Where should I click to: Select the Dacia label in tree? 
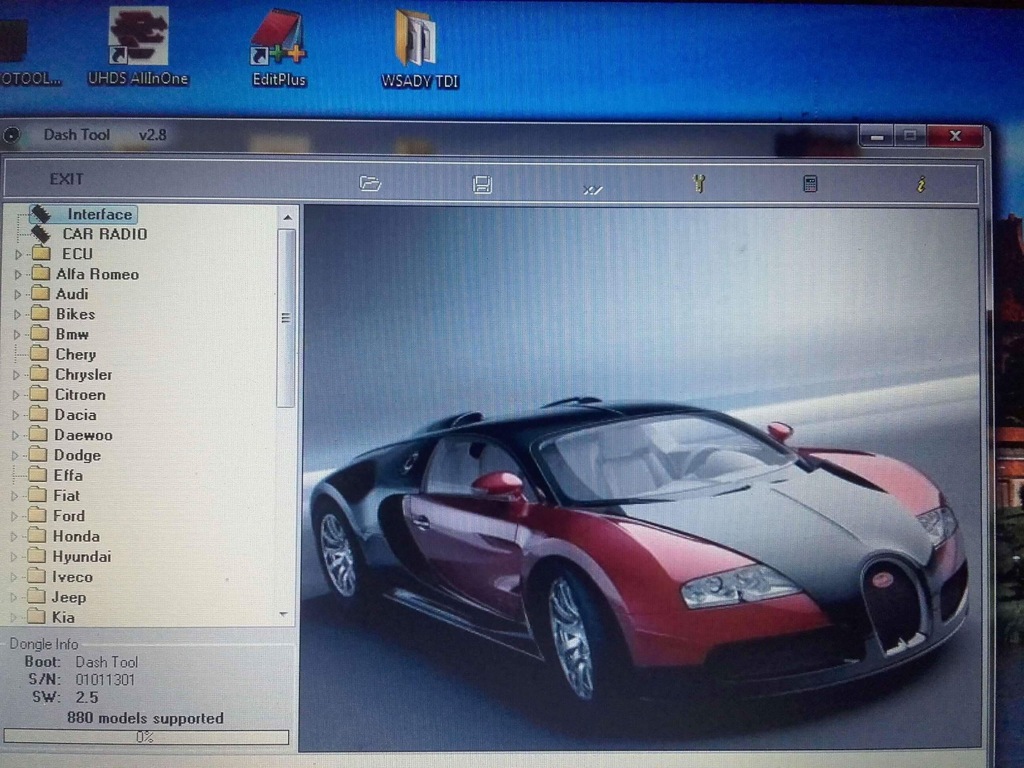75,415
